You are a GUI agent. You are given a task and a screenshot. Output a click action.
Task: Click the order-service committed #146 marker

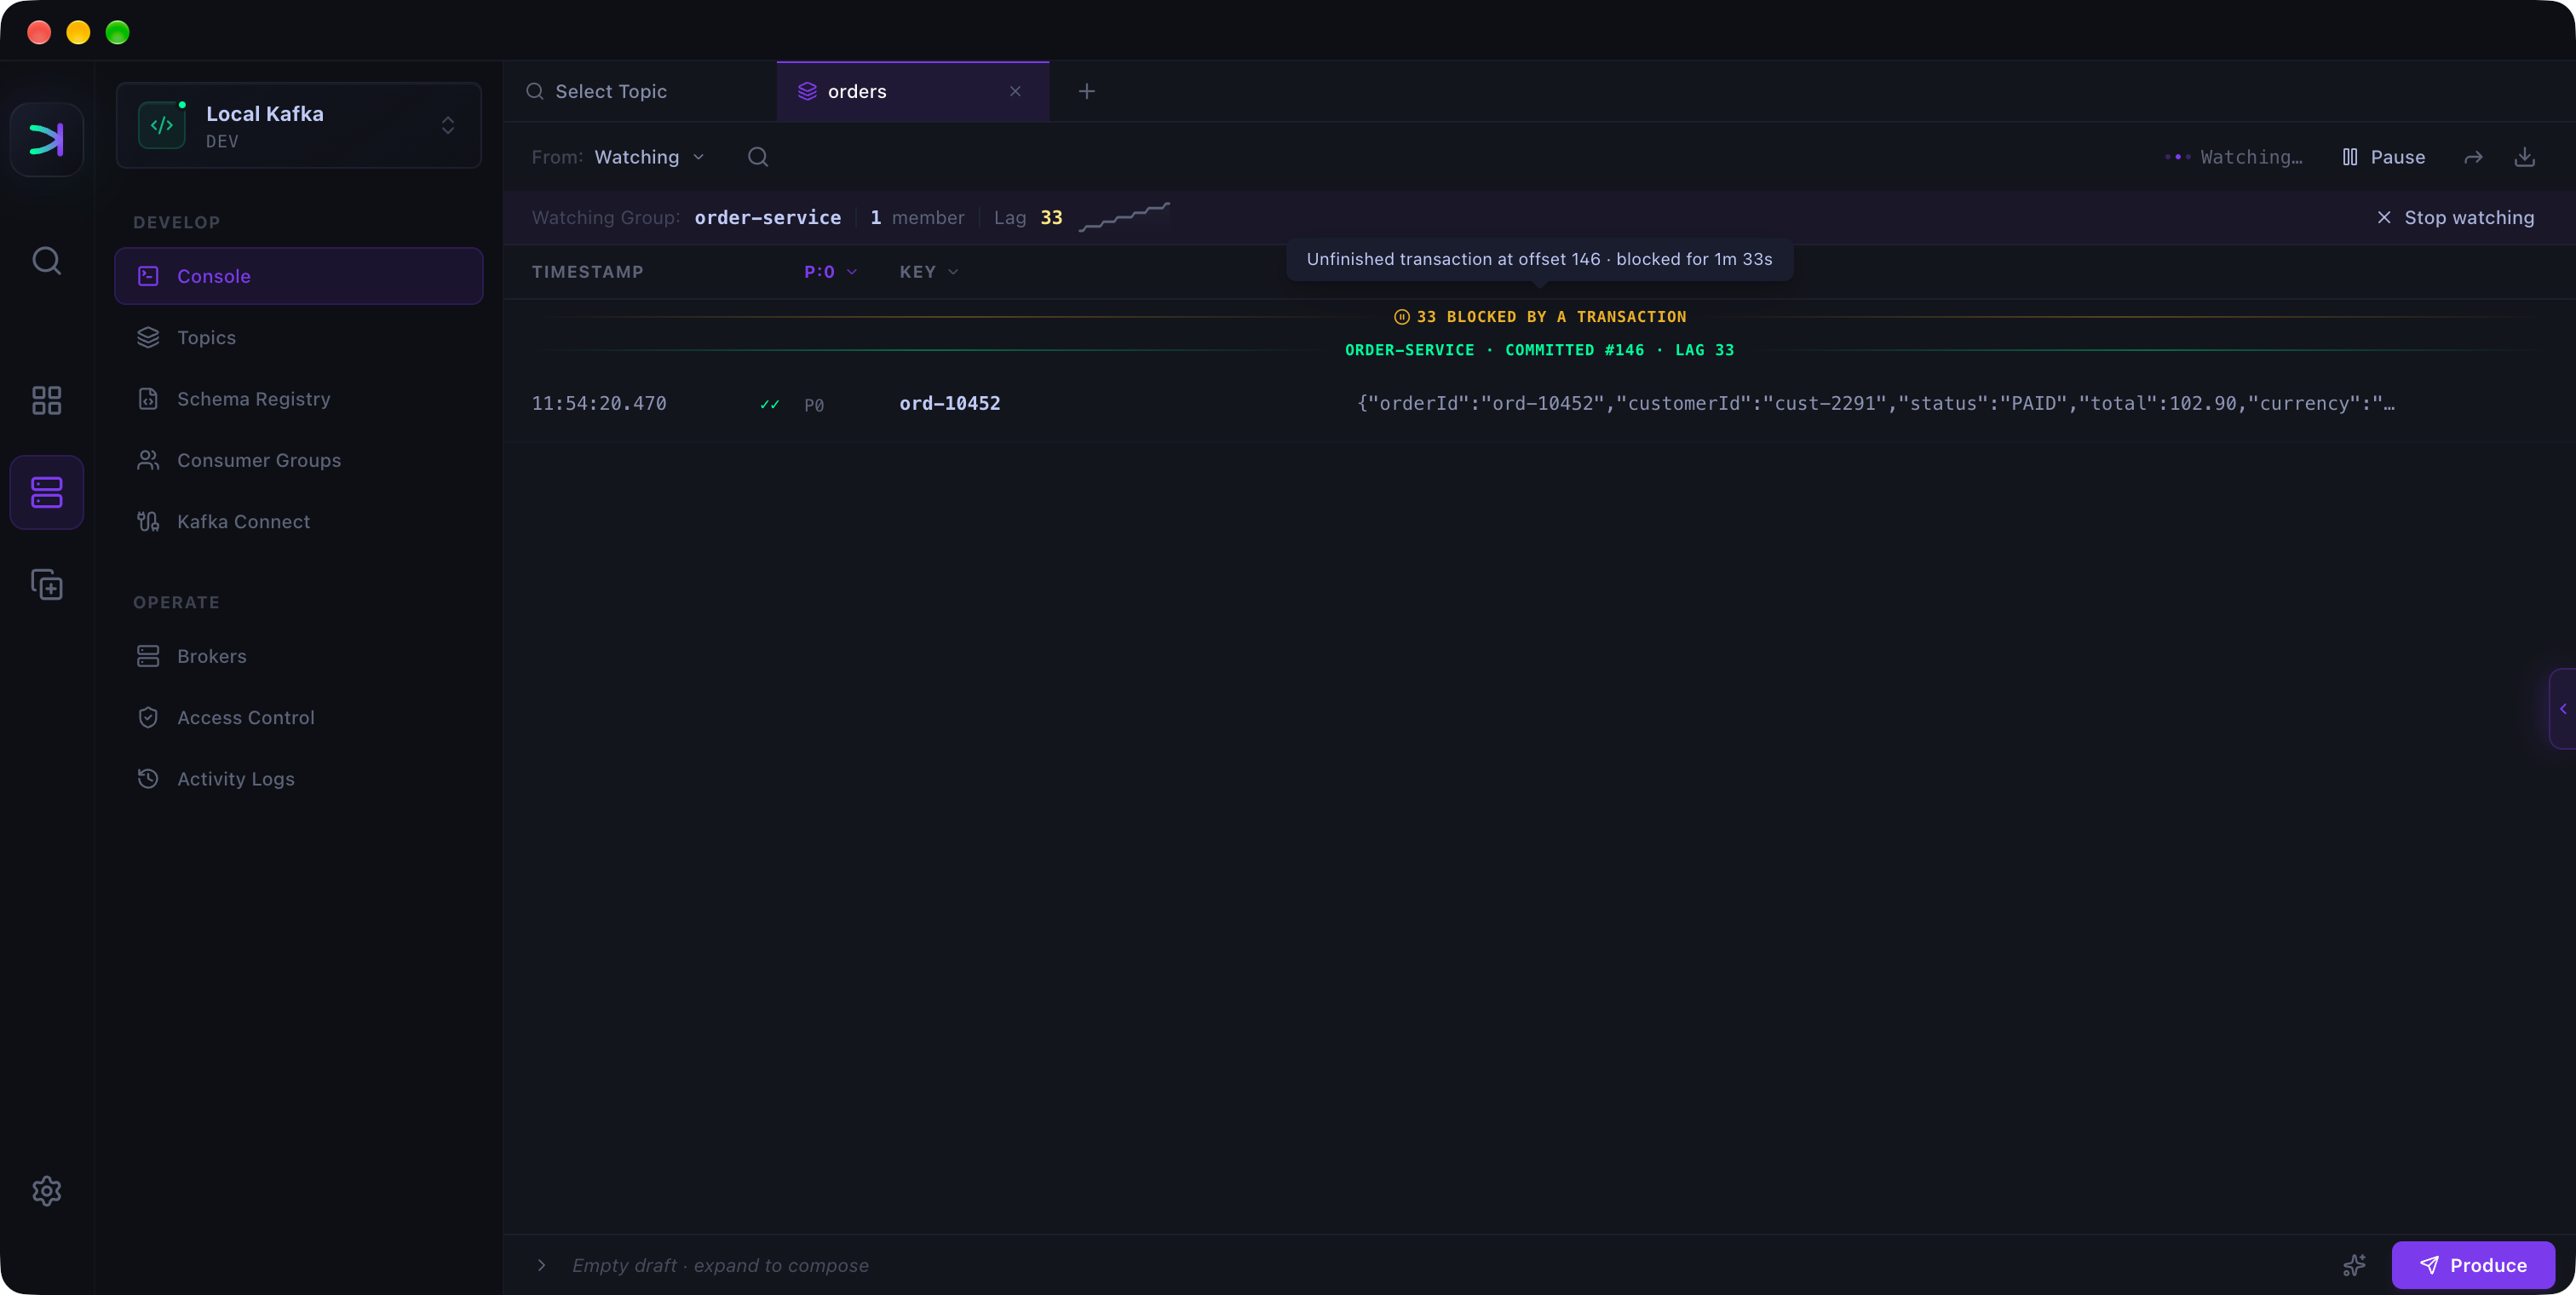1539,350
